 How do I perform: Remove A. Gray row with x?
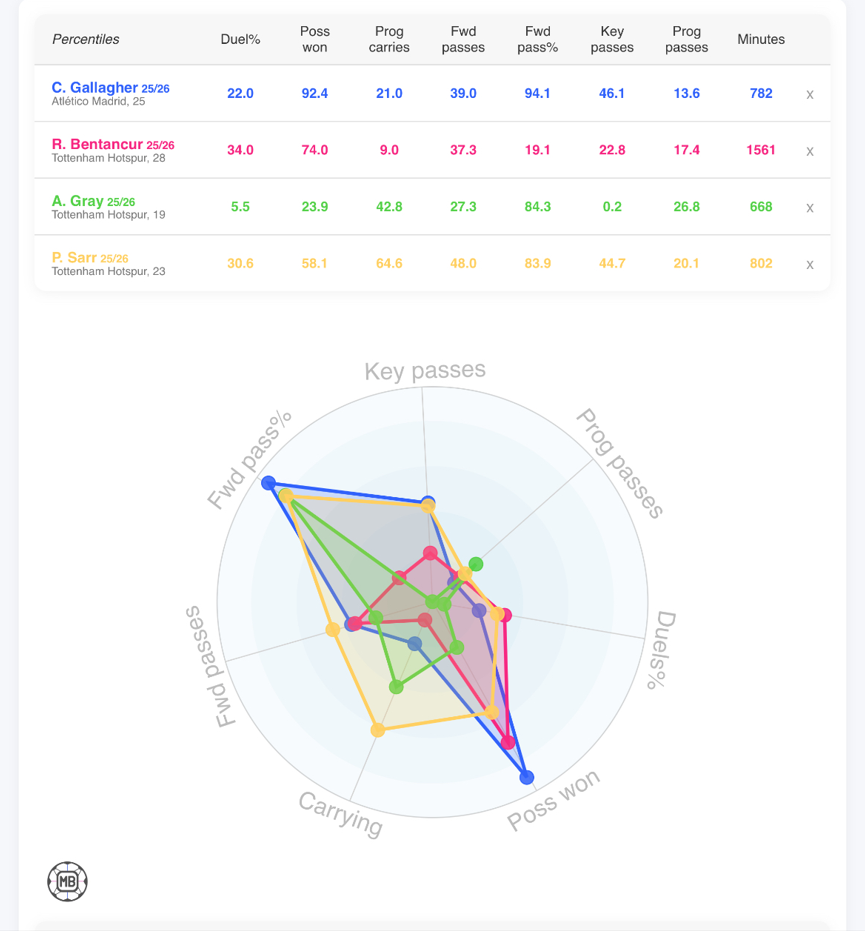pos(810,207)
